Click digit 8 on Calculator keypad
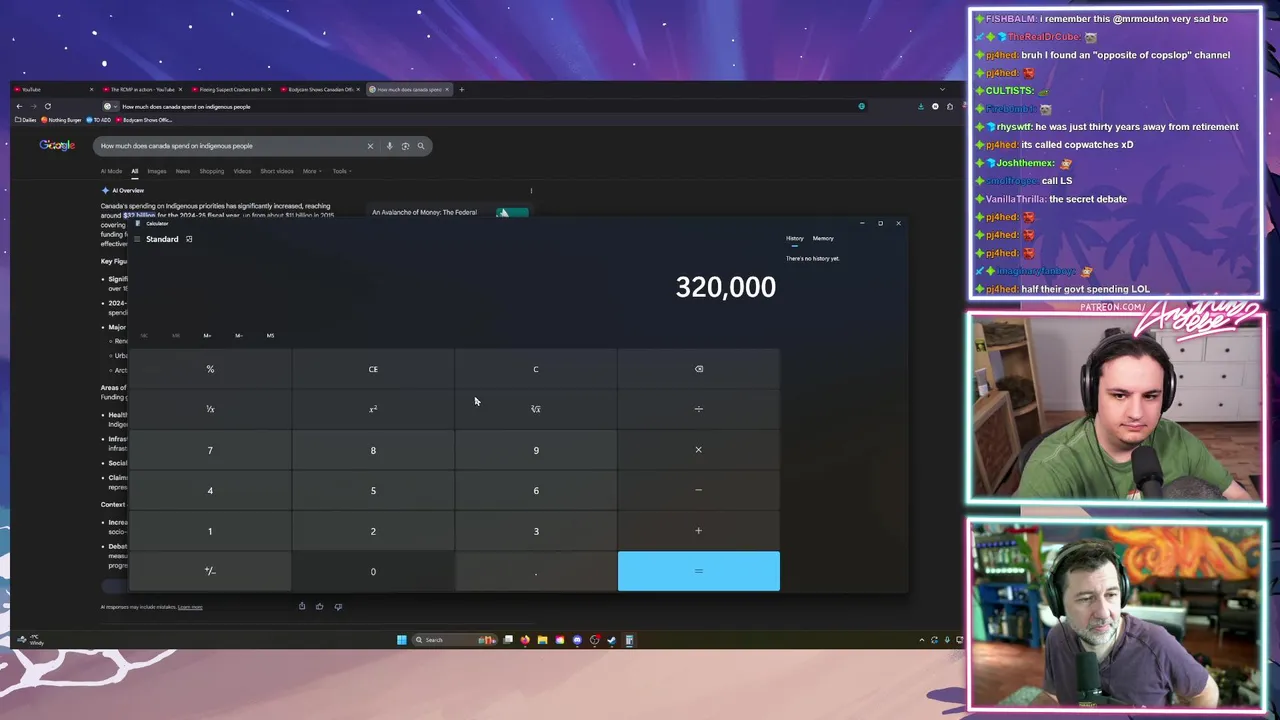1280x720 pixels. pyautogui.click(x=373, y=450)
